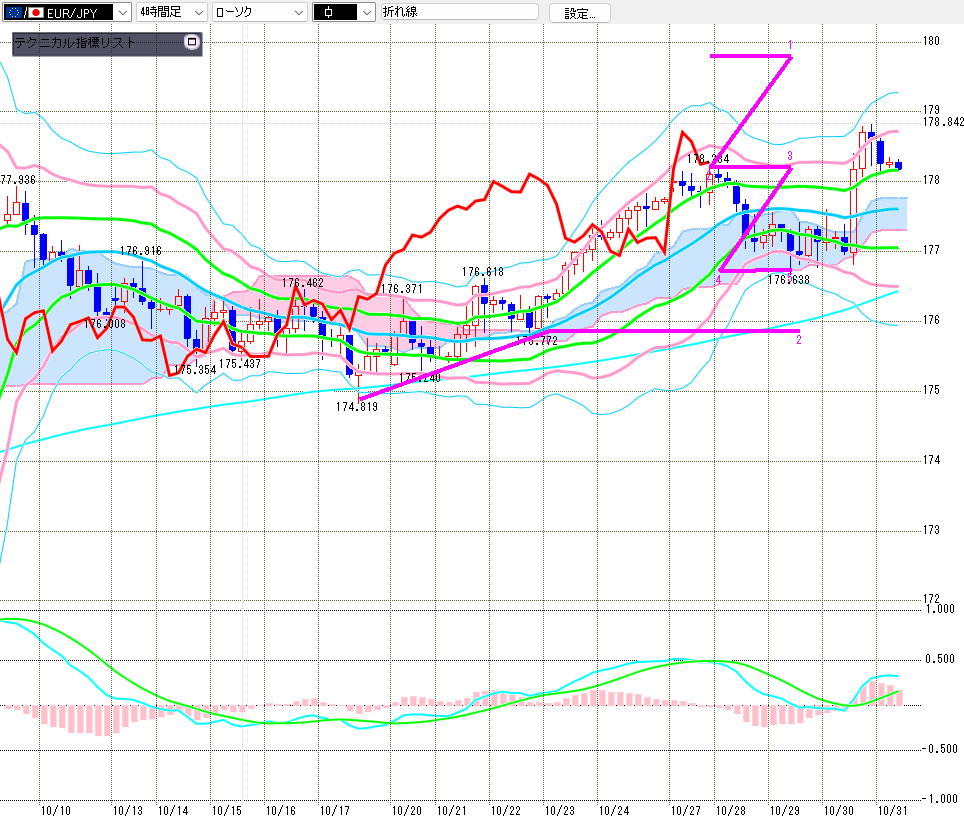Click the magenta marker labeled 4
This screenshot has width=964, height=820.
click(x=718, y=281)
